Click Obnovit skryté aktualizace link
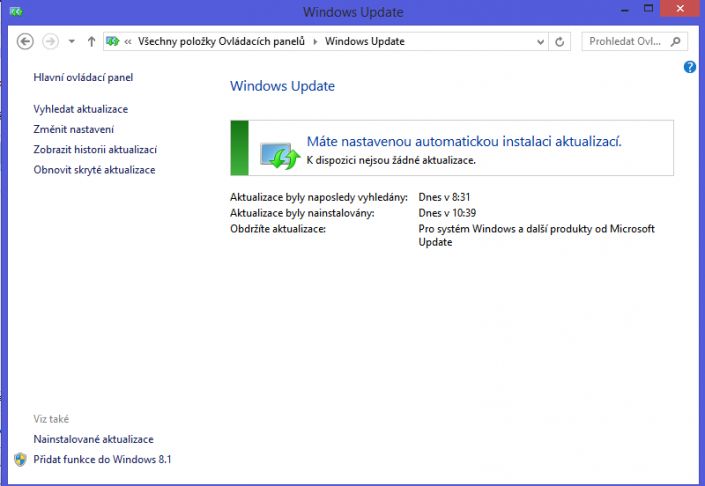This screenshot has width=705, height=486. pyautogui.click(x=94, y=169)
